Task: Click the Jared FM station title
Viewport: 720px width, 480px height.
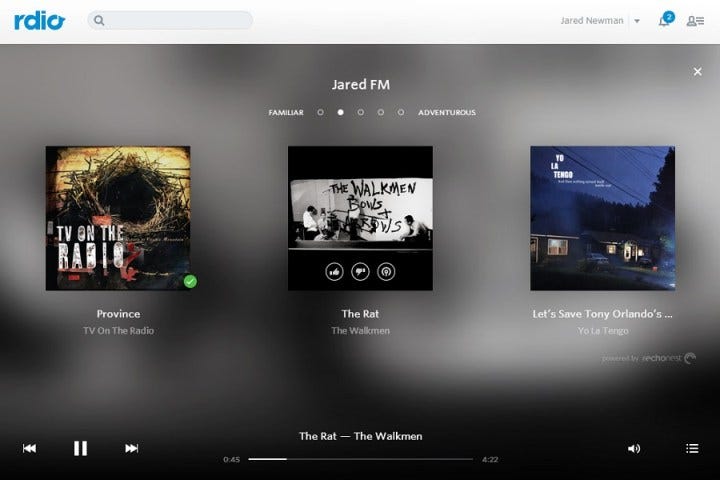Action: click(x=360, y=85)
